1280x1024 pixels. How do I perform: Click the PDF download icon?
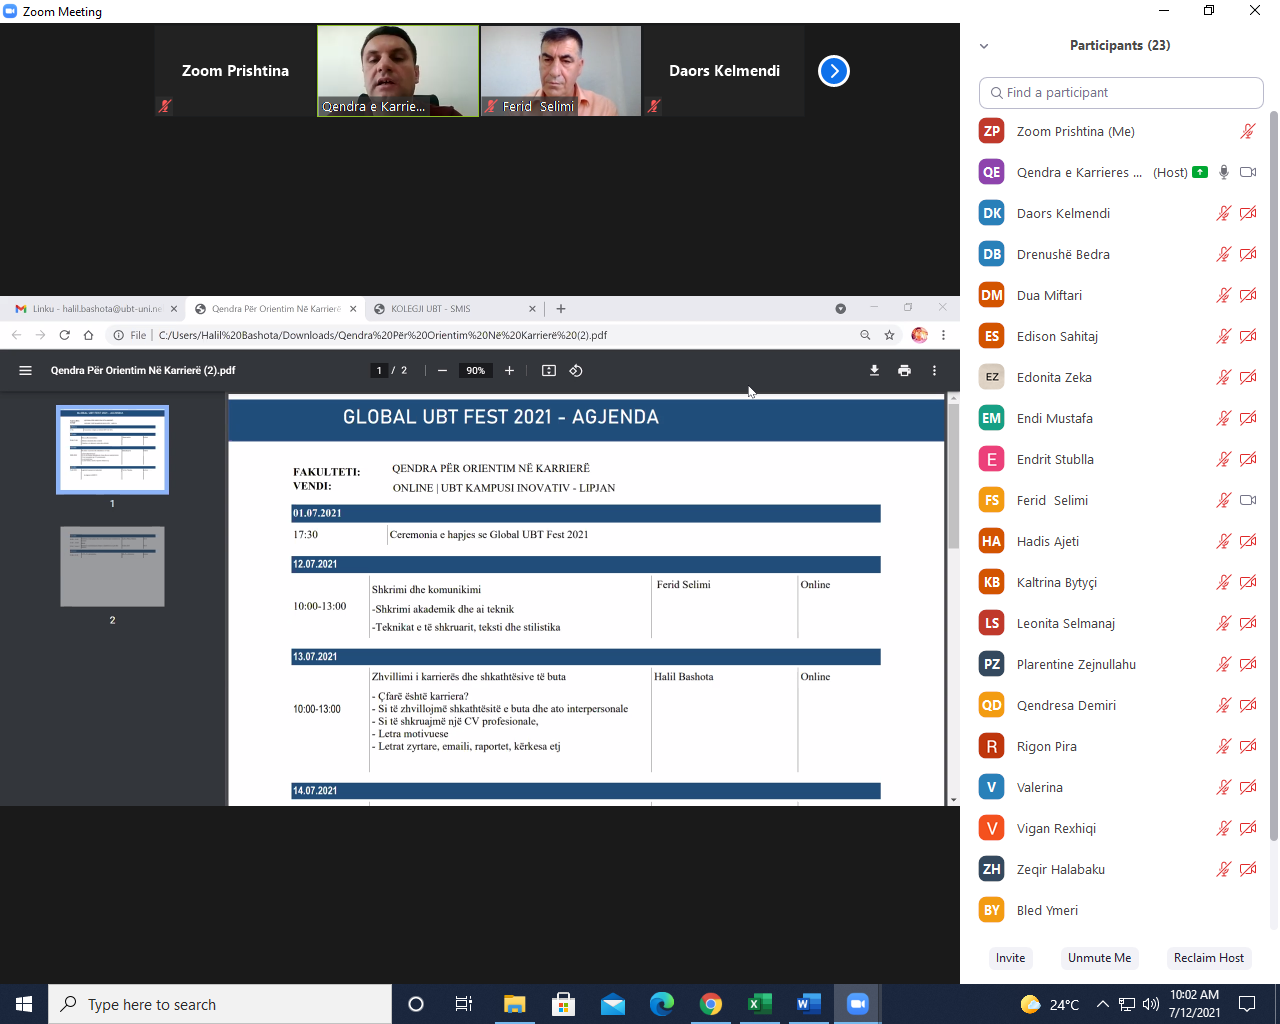click(x=874, y=370)
